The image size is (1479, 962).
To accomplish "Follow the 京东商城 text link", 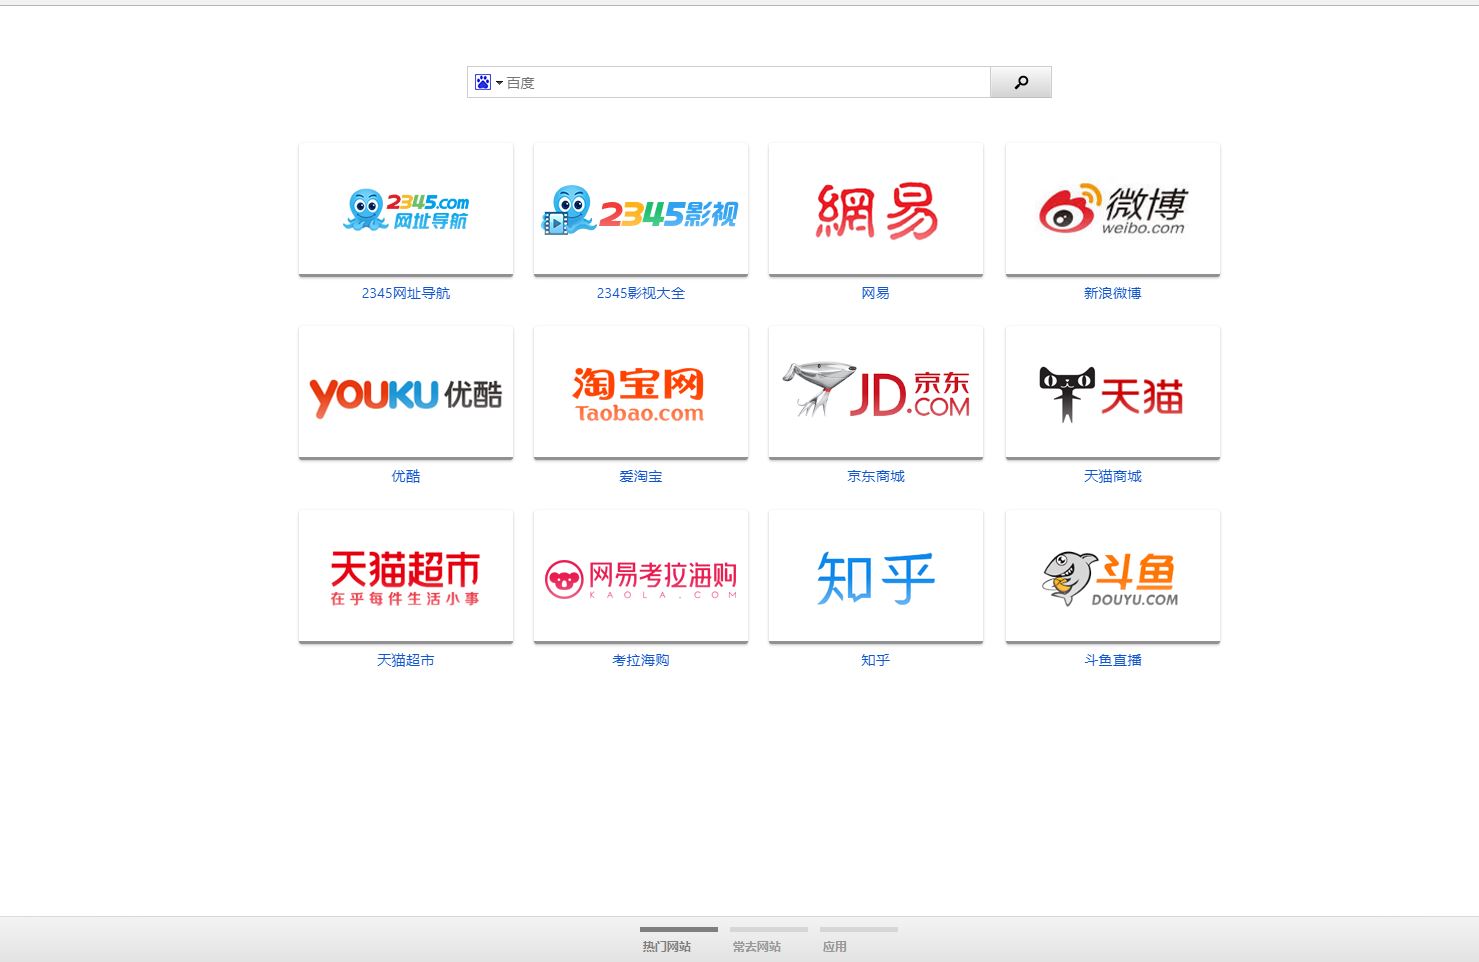I will 876,476.
